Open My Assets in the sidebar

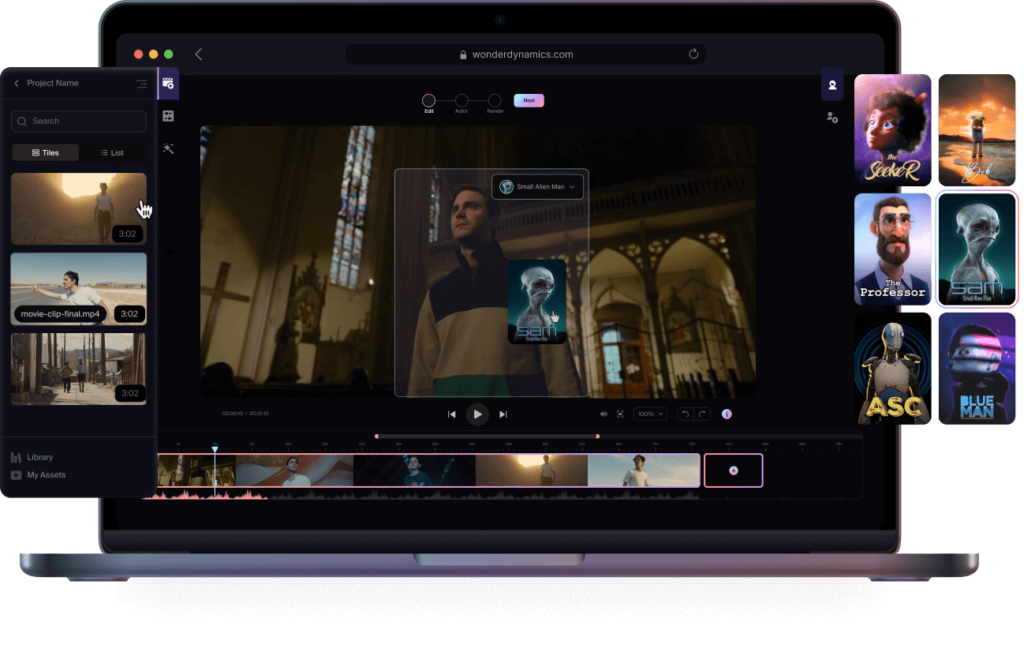(45, 475)
